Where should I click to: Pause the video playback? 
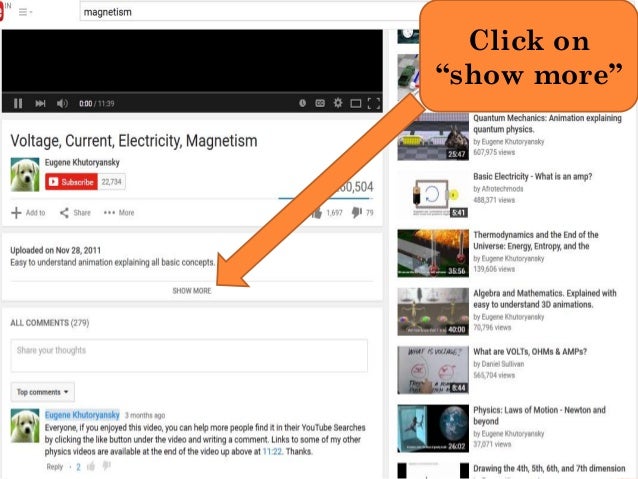(x=18, y=103)
